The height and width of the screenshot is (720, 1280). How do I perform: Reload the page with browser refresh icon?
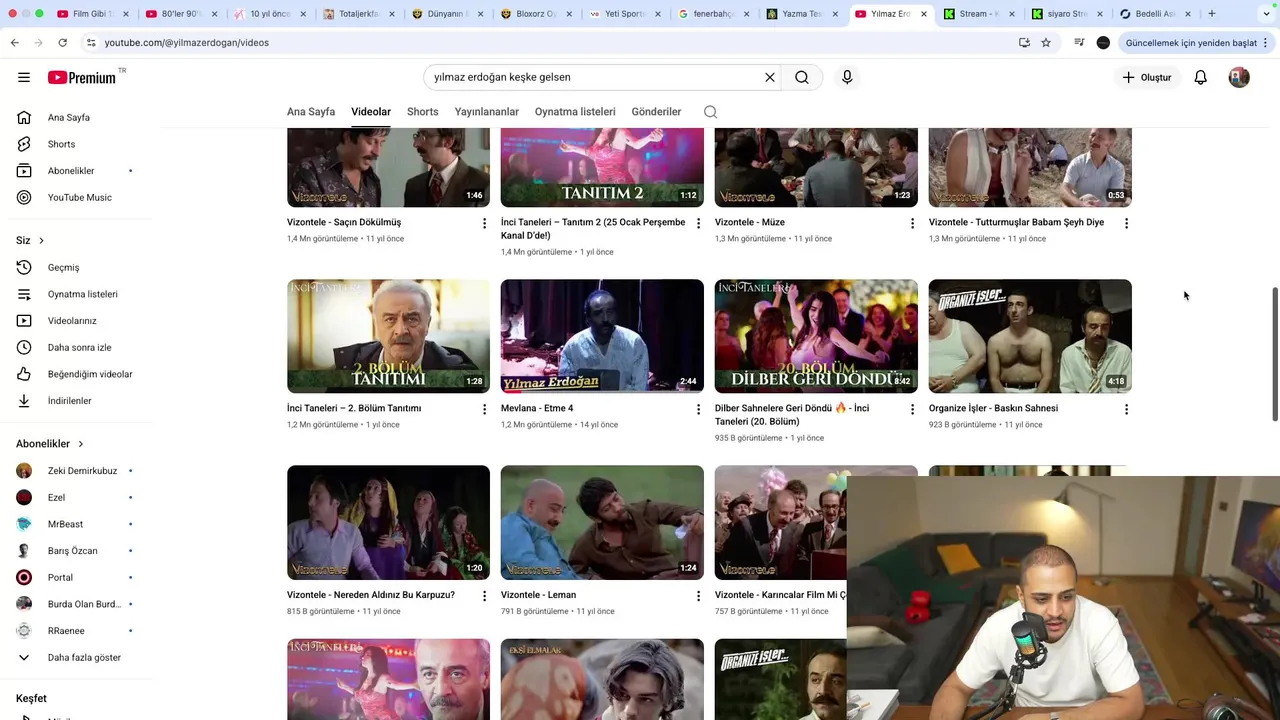[62, 43]
